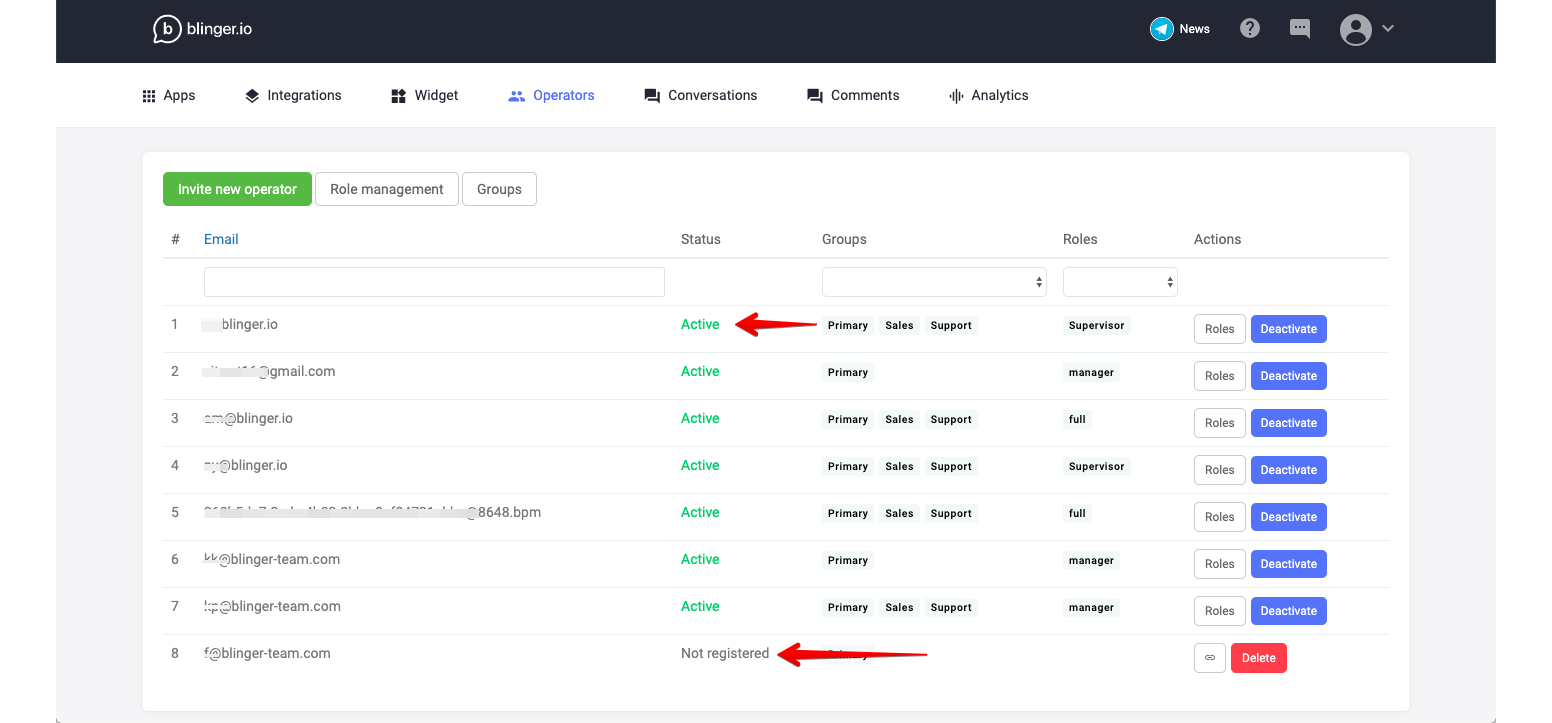Go to the Apps tab
This screenshot has height=723, width=1552.
pyautogui.click(x=168, y=95)
